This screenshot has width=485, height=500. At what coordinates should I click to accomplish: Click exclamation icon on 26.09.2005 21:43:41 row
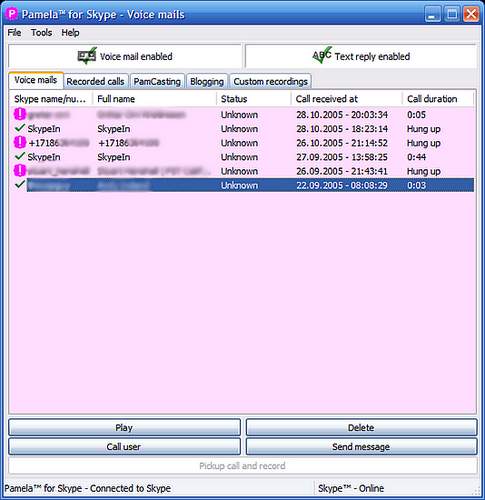point(20,171)
